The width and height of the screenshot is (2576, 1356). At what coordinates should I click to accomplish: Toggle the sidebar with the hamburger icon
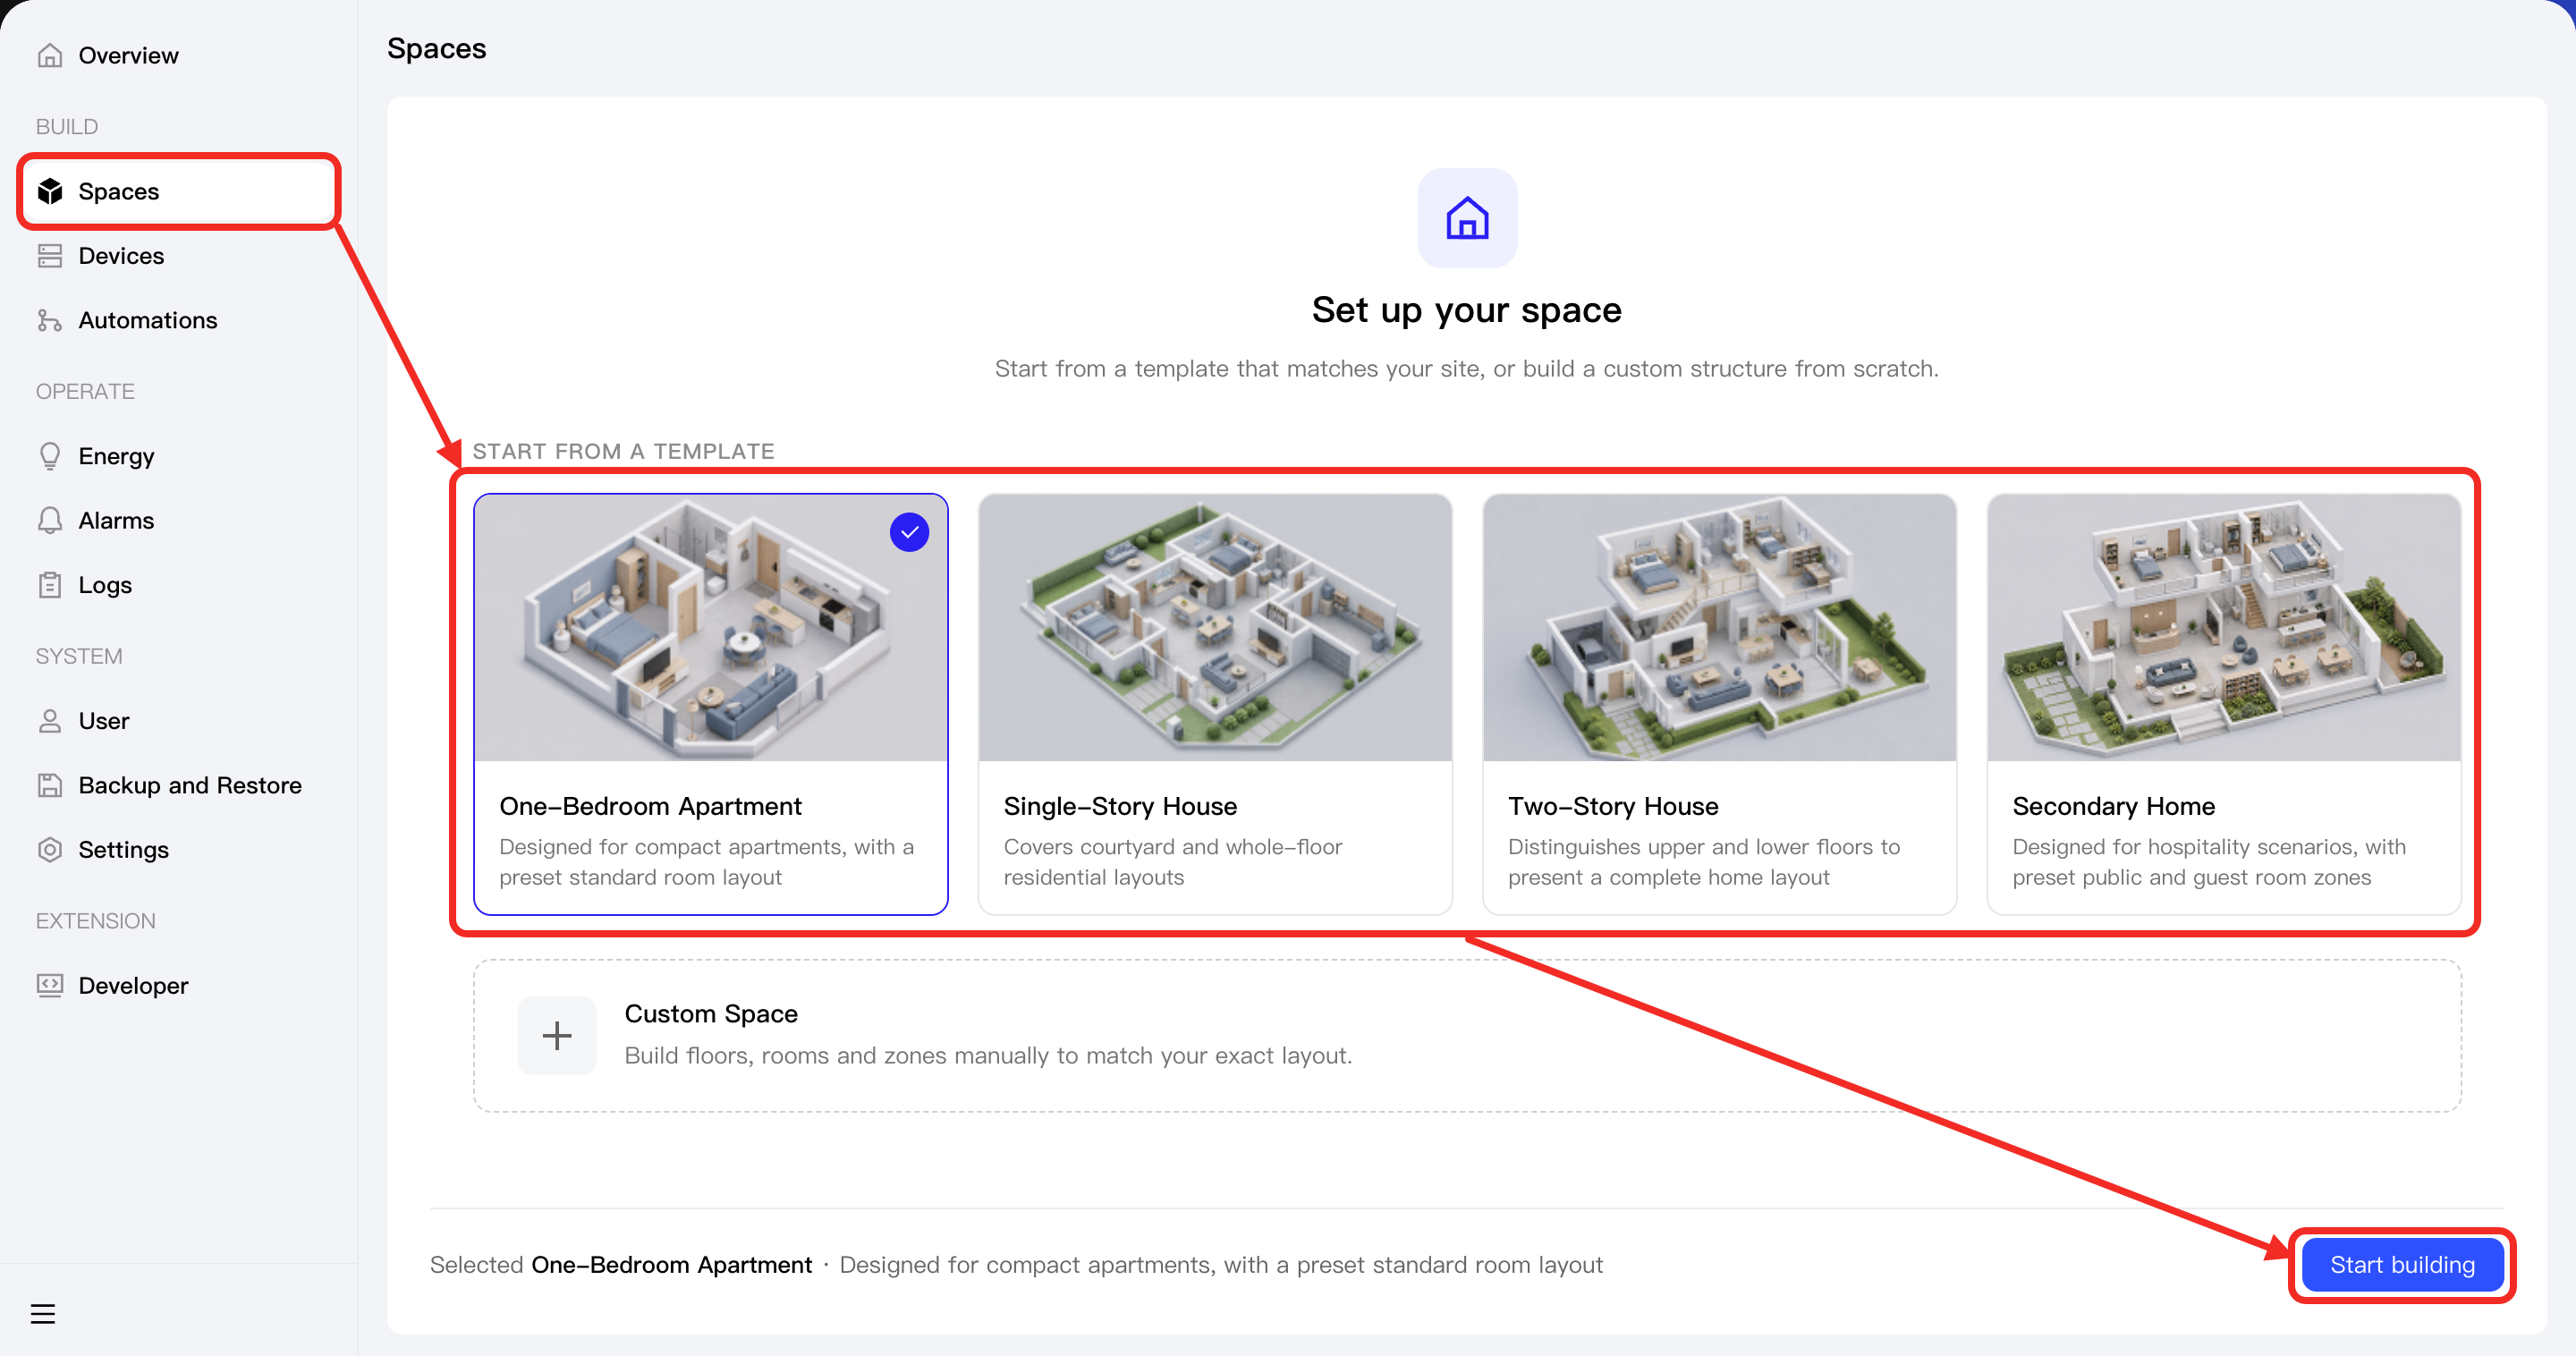click(43, 1314)
